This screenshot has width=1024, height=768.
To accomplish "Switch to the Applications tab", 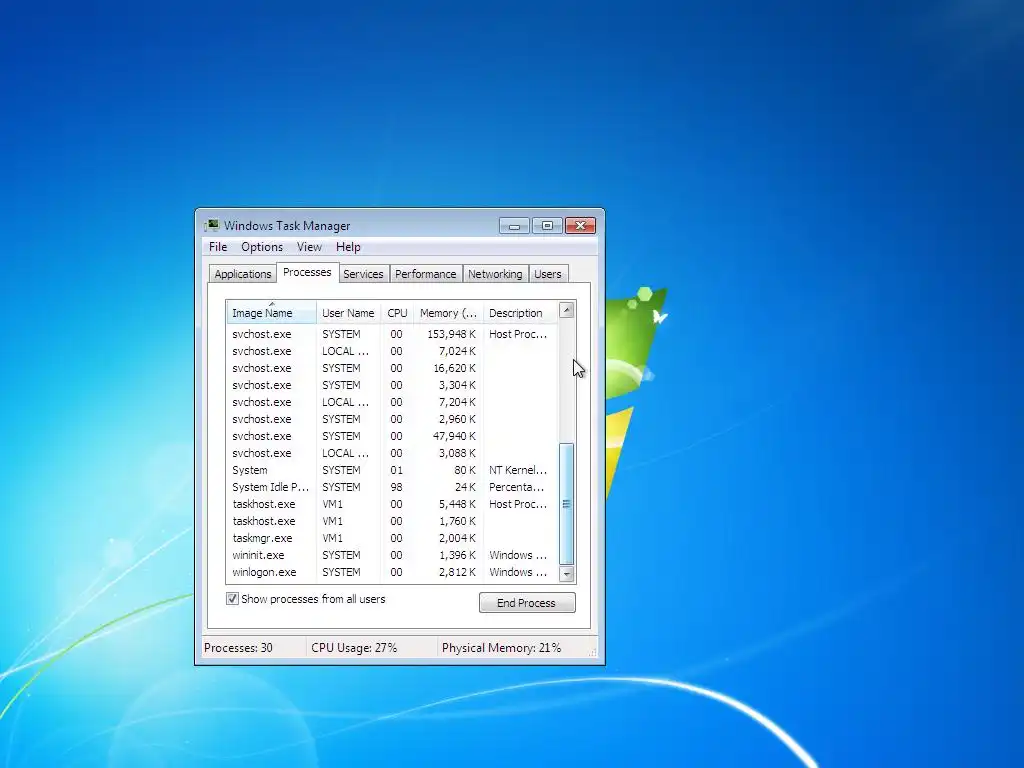I will coord(242,274).
